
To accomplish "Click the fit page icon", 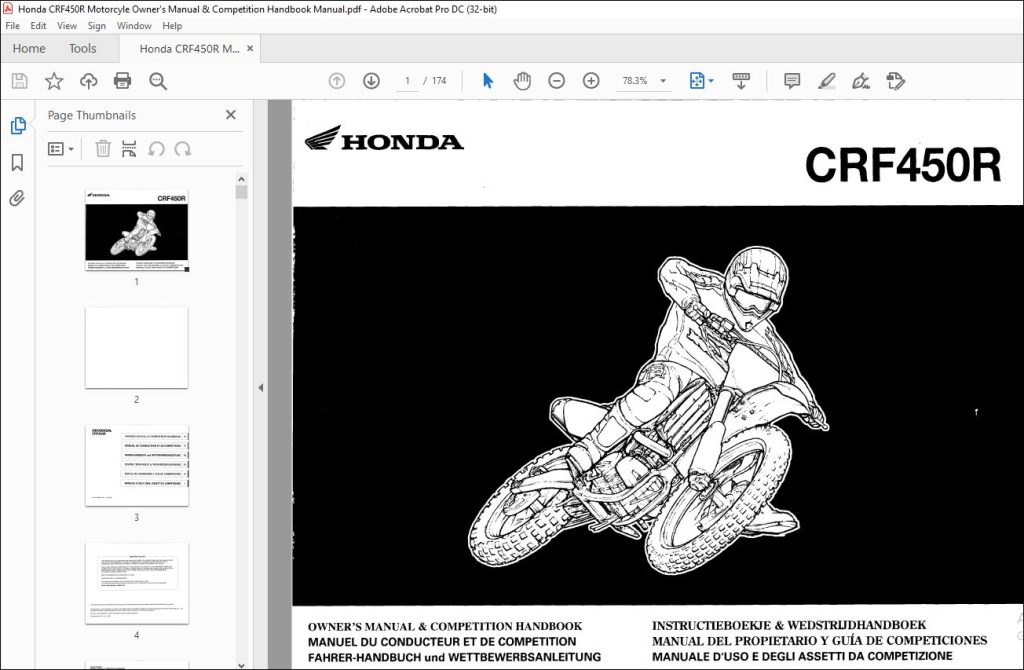I will pyautogui.click(x=697, y=81).
